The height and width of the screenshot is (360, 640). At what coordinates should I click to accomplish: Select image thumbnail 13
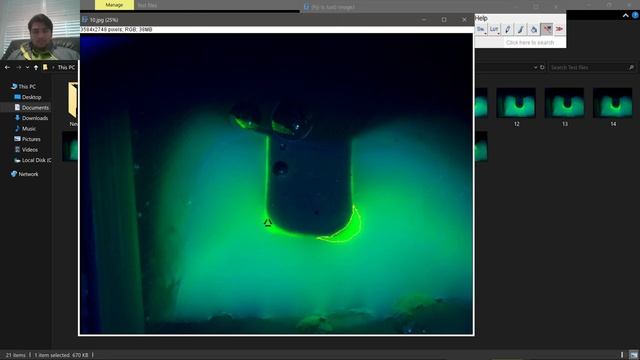564,107
